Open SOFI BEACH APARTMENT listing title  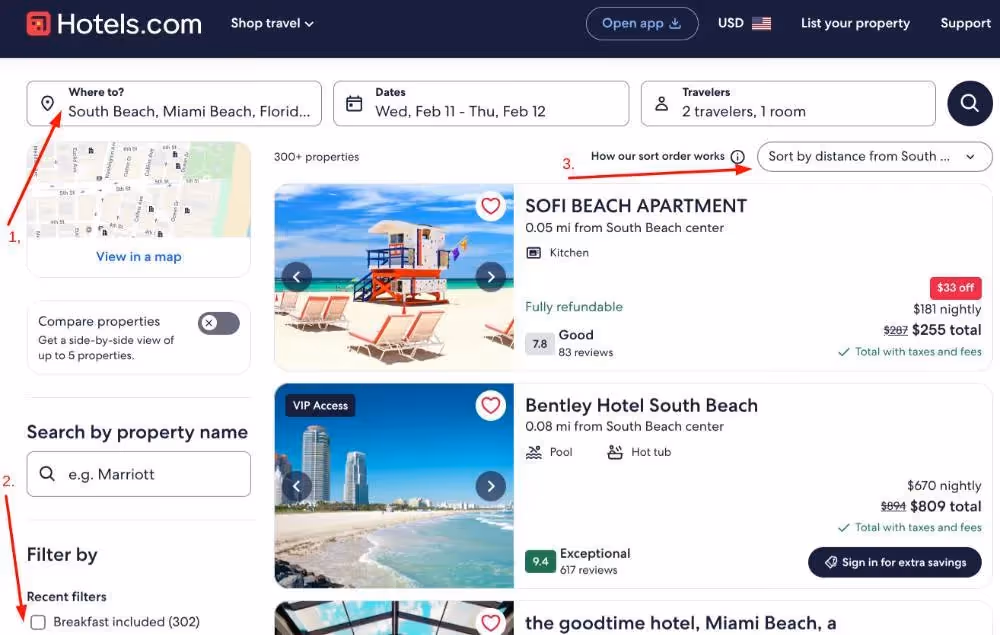point(636,206)
